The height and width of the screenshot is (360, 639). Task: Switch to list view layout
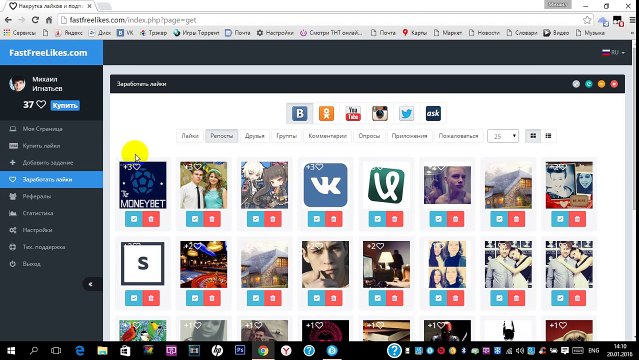tap(548, 136)
